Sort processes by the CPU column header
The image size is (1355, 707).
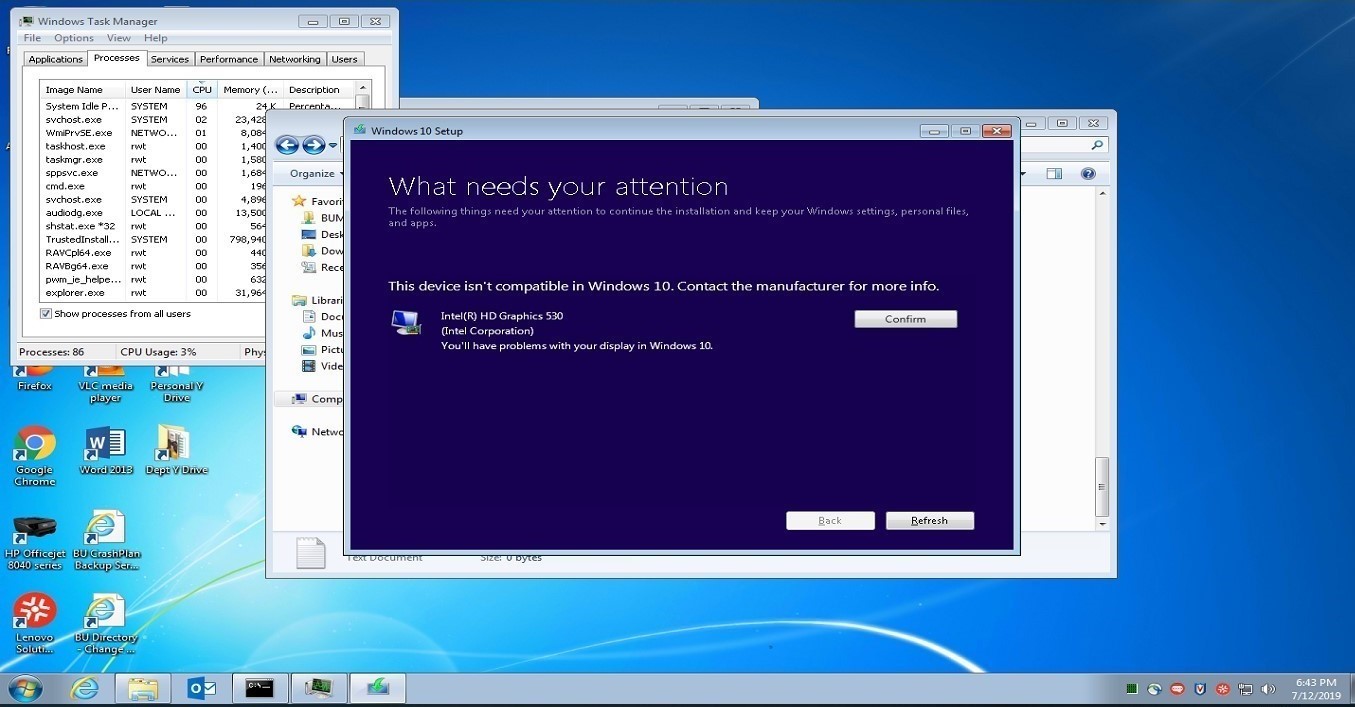202,89
